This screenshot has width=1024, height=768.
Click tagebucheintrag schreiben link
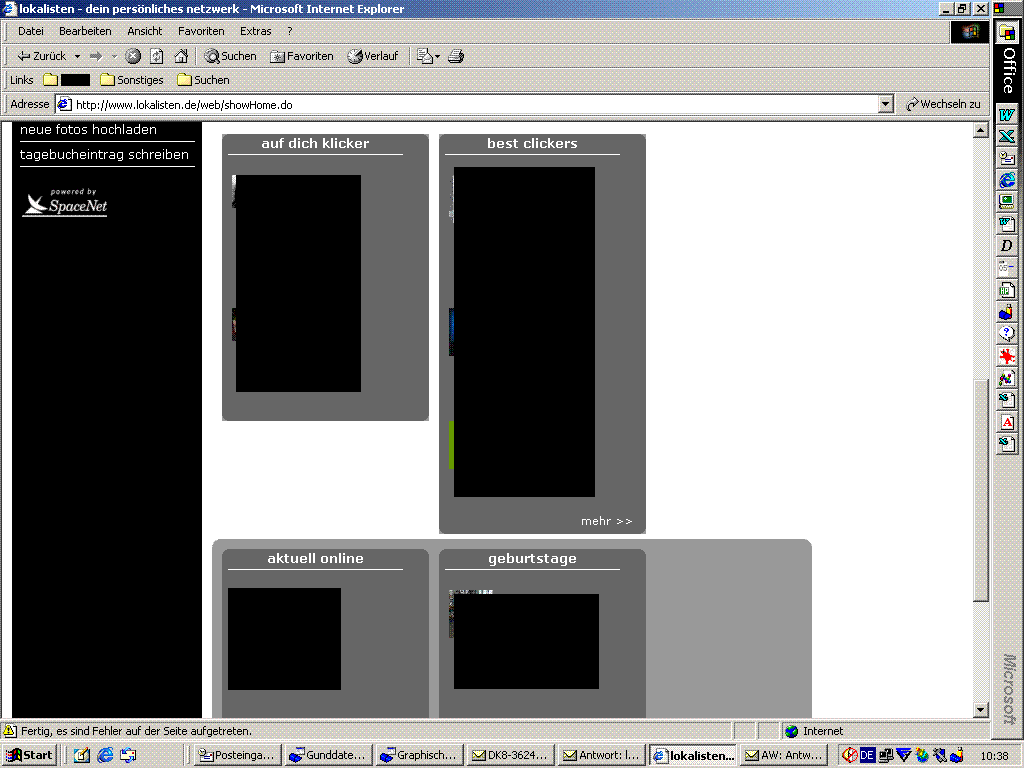(104, 155)
